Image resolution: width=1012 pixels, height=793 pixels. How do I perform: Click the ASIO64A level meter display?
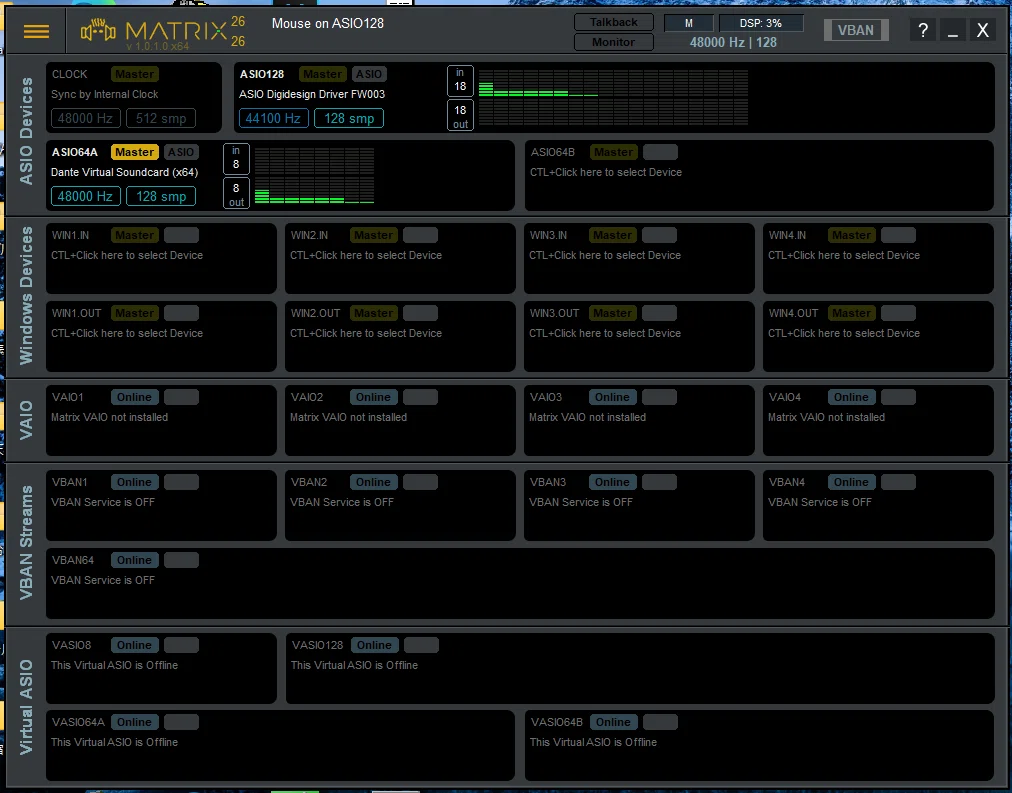pyautogui.click(x=314, y=176)
